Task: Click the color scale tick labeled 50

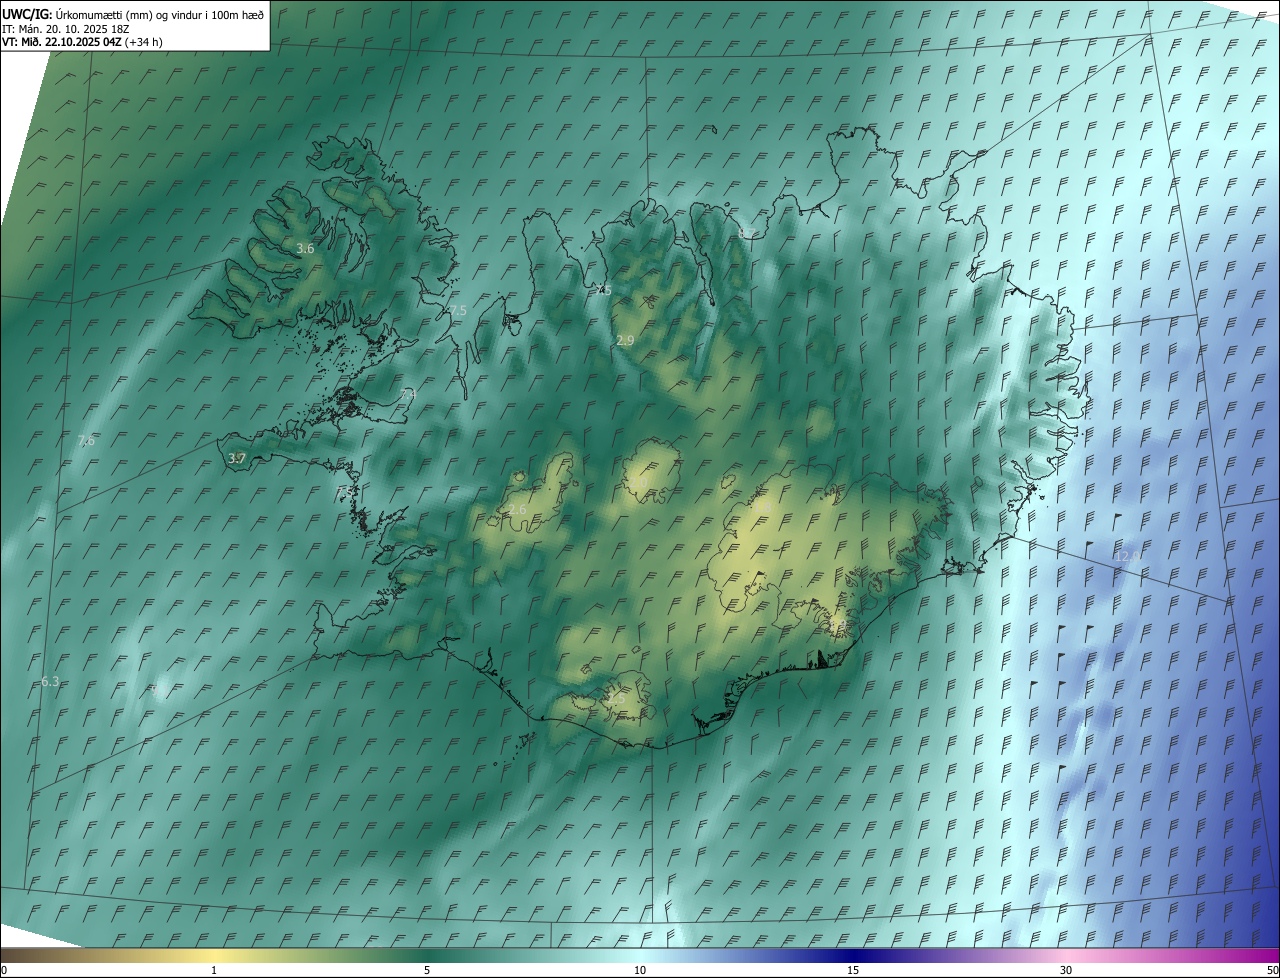Action: 1272,970
